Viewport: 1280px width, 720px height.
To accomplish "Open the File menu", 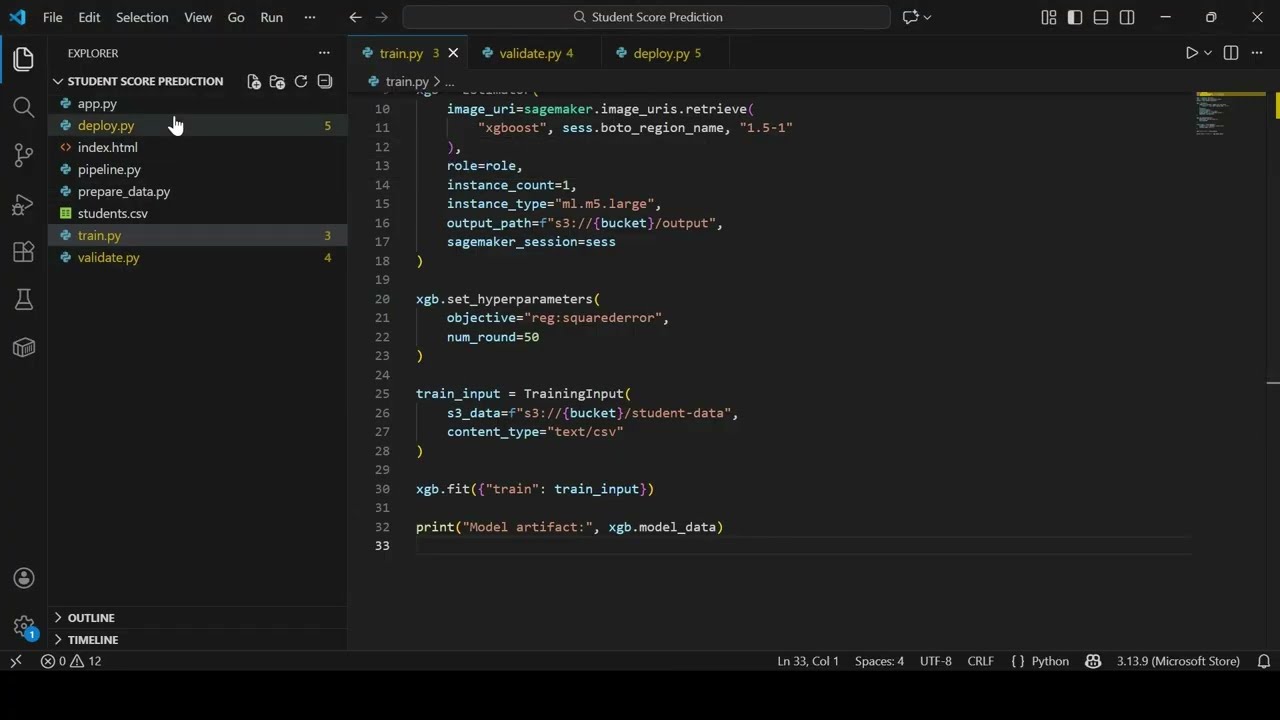I will tap(53, 17).
